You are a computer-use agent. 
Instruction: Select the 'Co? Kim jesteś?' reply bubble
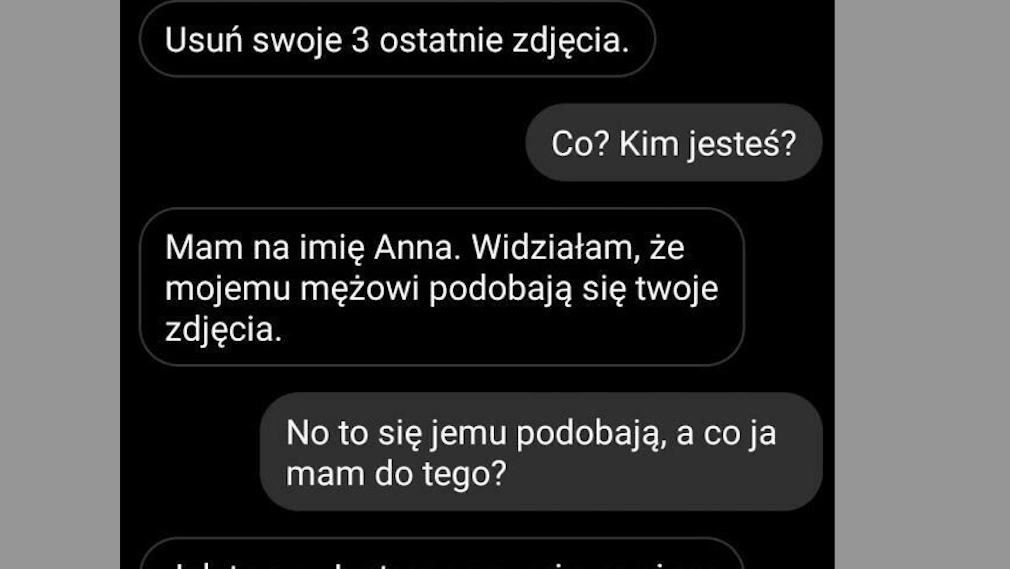[674, 142]
